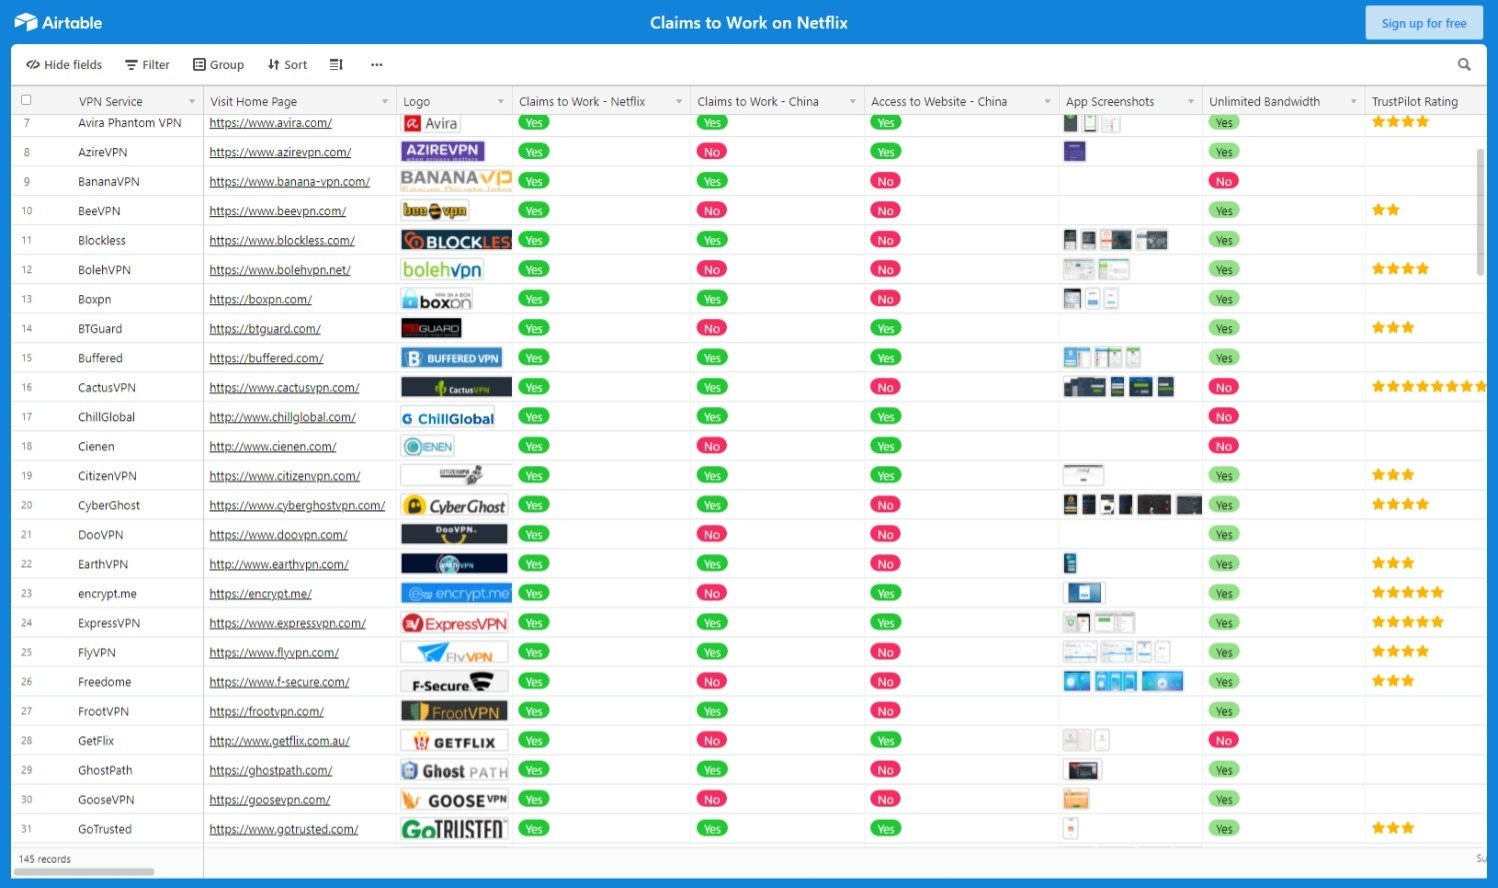Open CactusVPN app screenshot thumbnails
This screenshot has width=1498, height=888.
point(1119,387)
